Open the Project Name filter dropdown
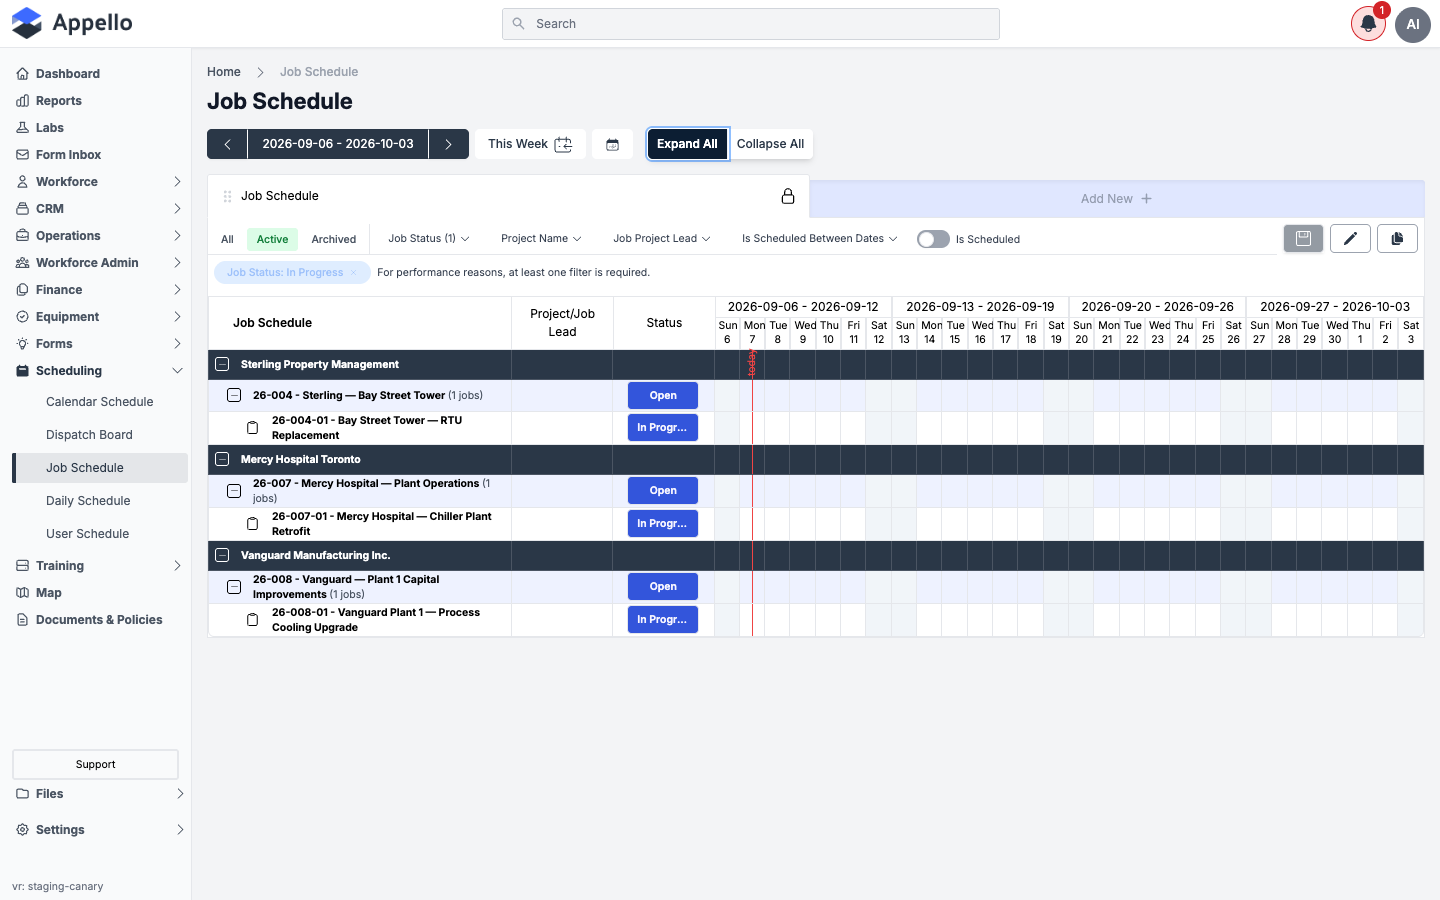1440x900 pixels. pyautogui.click(x=541, y=239)
